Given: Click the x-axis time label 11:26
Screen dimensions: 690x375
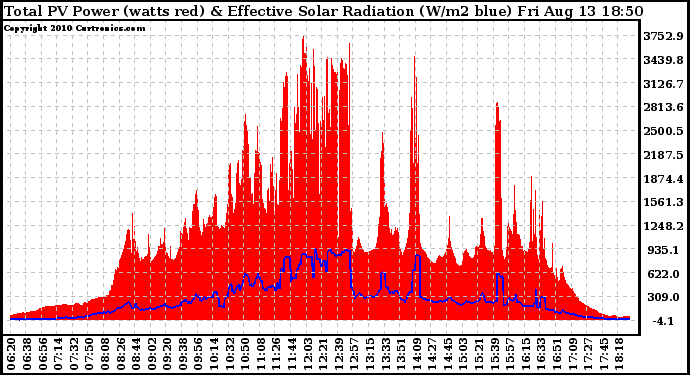Looking at the screenshot, I should 277,354.
